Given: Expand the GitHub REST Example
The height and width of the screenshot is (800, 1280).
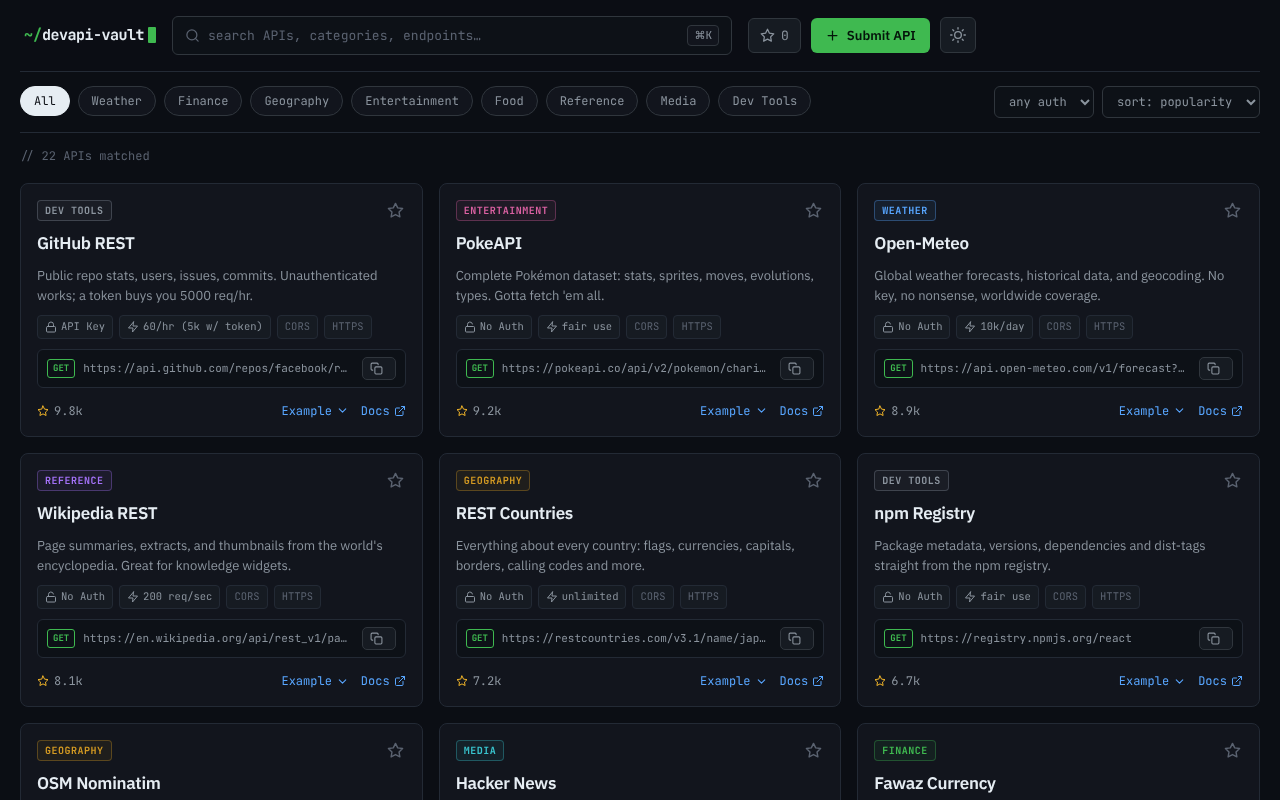Looking at the screenshot, I should click(314, 411).
